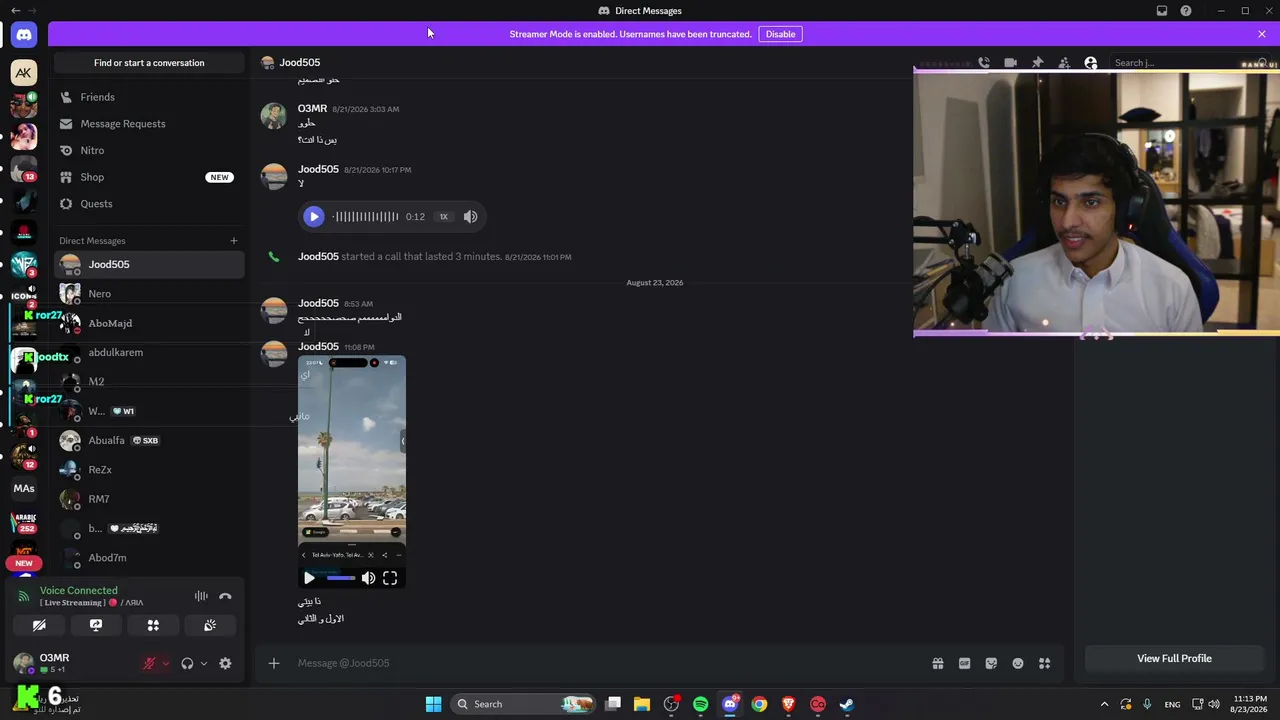
Task: Open the Nero conversation
Action: [149, 294]
